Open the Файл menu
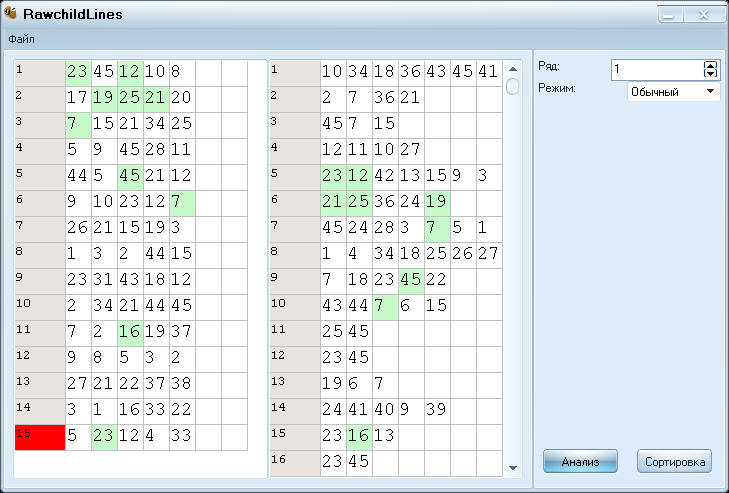The image size is (729, 493). (x=21, y=40)
